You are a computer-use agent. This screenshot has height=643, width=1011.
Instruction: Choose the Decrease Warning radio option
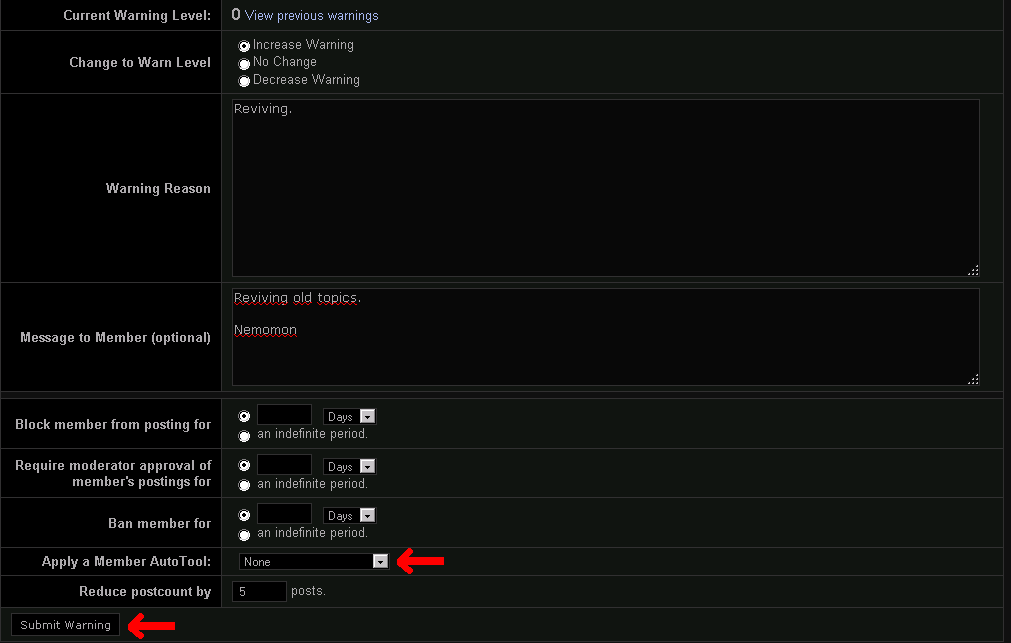(x=244, y=81)
